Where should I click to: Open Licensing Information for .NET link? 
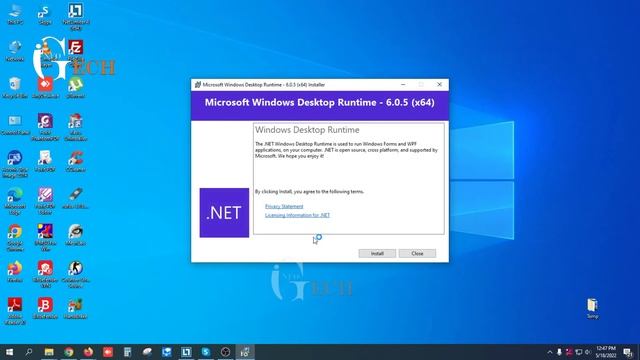tap(297, 215)
